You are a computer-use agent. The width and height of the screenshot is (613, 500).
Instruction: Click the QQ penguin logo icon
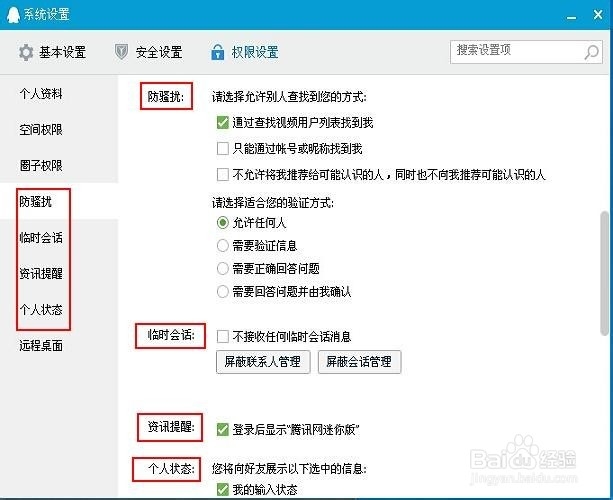pos(13,14)
